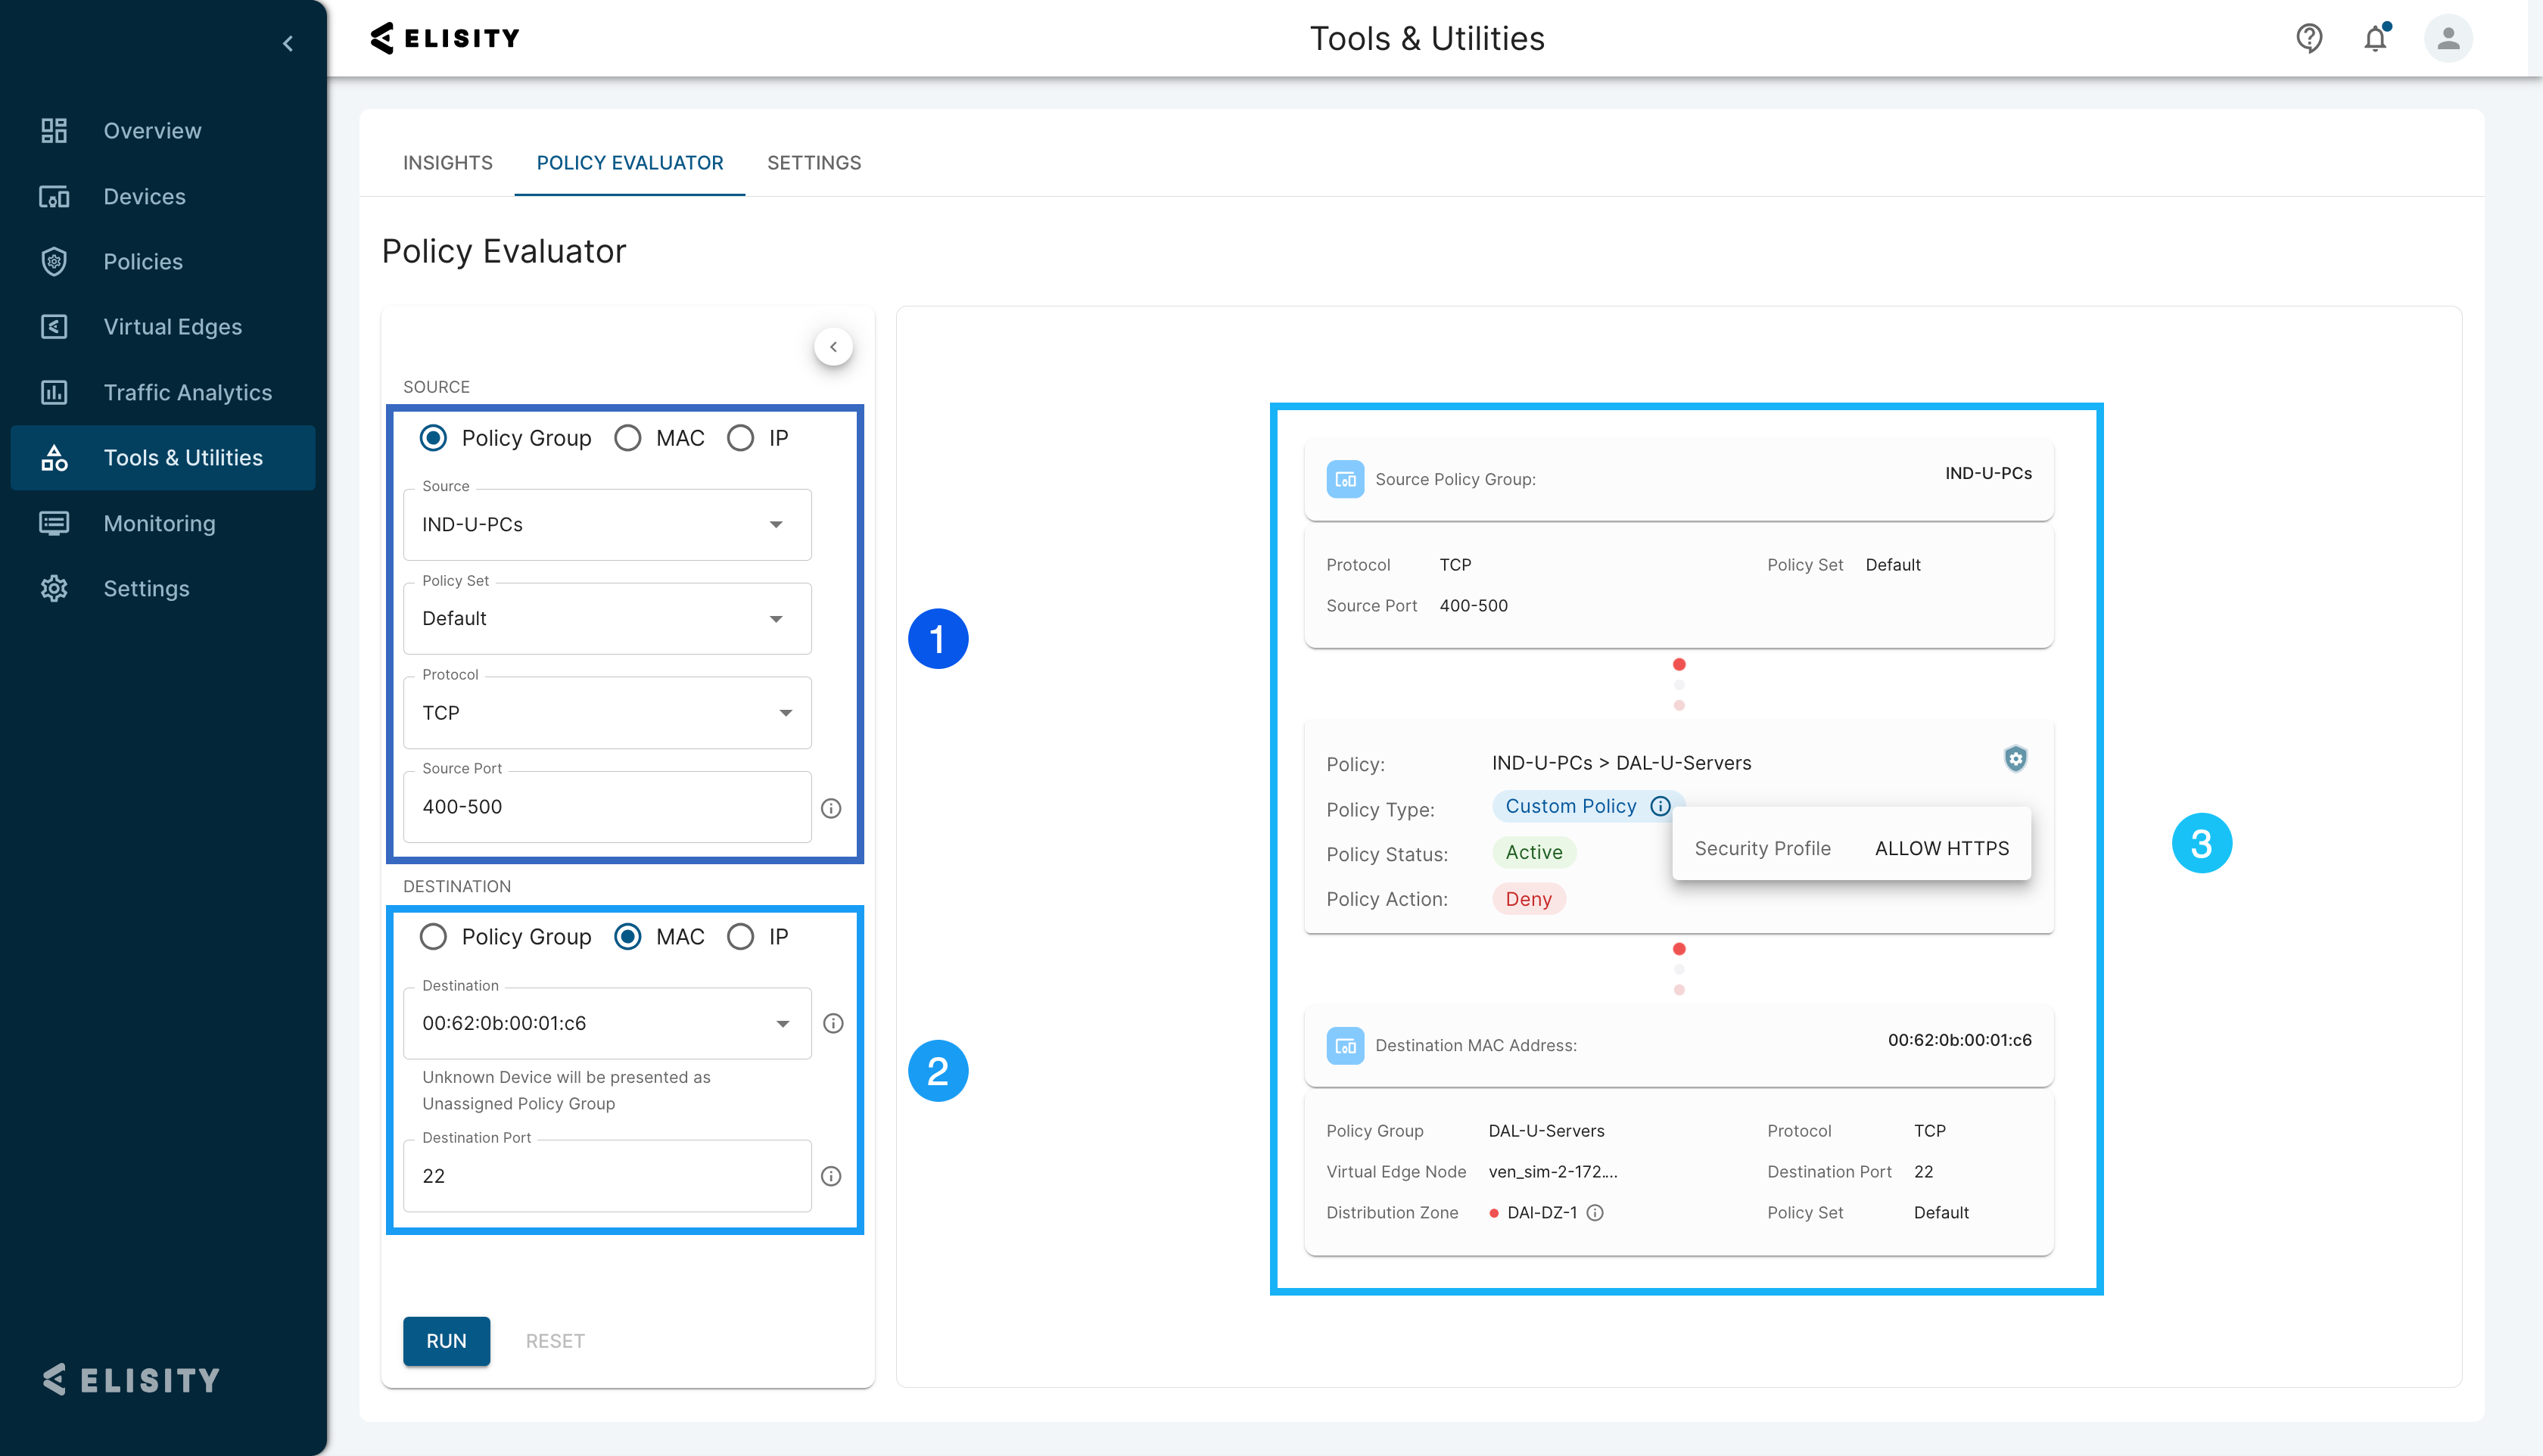Click the policy name IND-U-PCs > DAL-U-Servers
2543x1456 pixels.
[x=1621, y=763]
